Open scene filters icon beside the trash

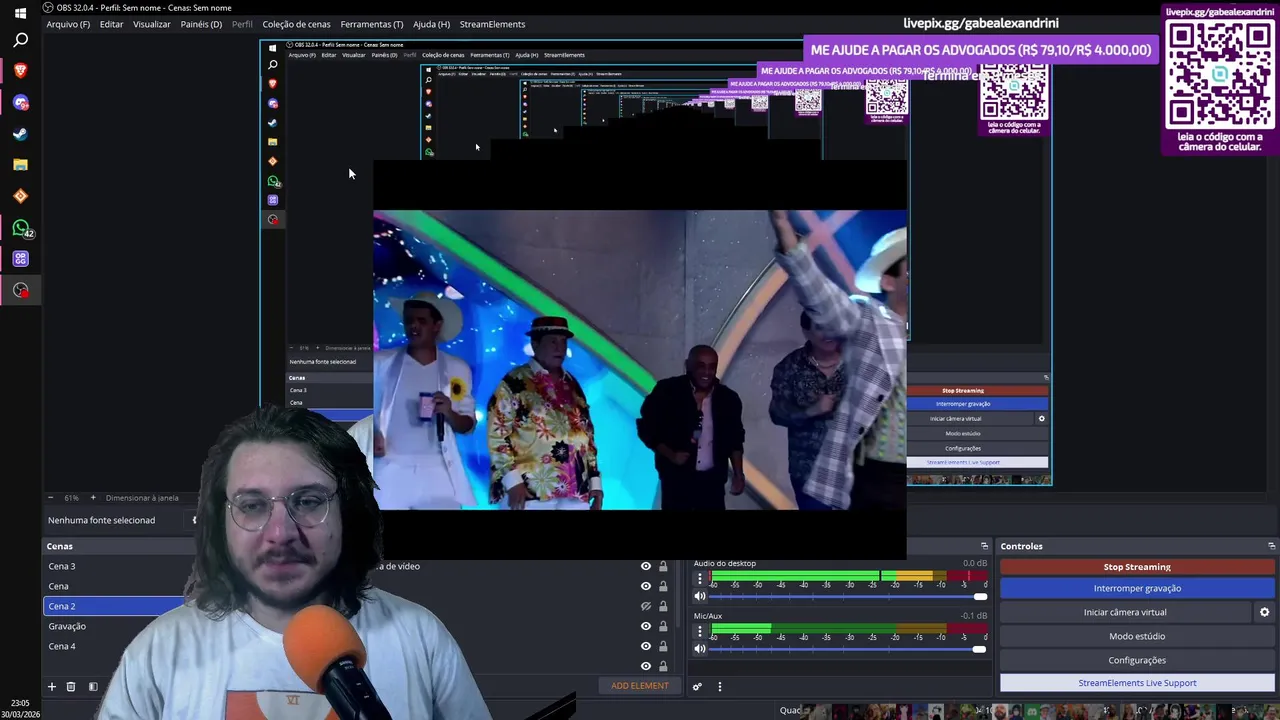pos(93,686)
